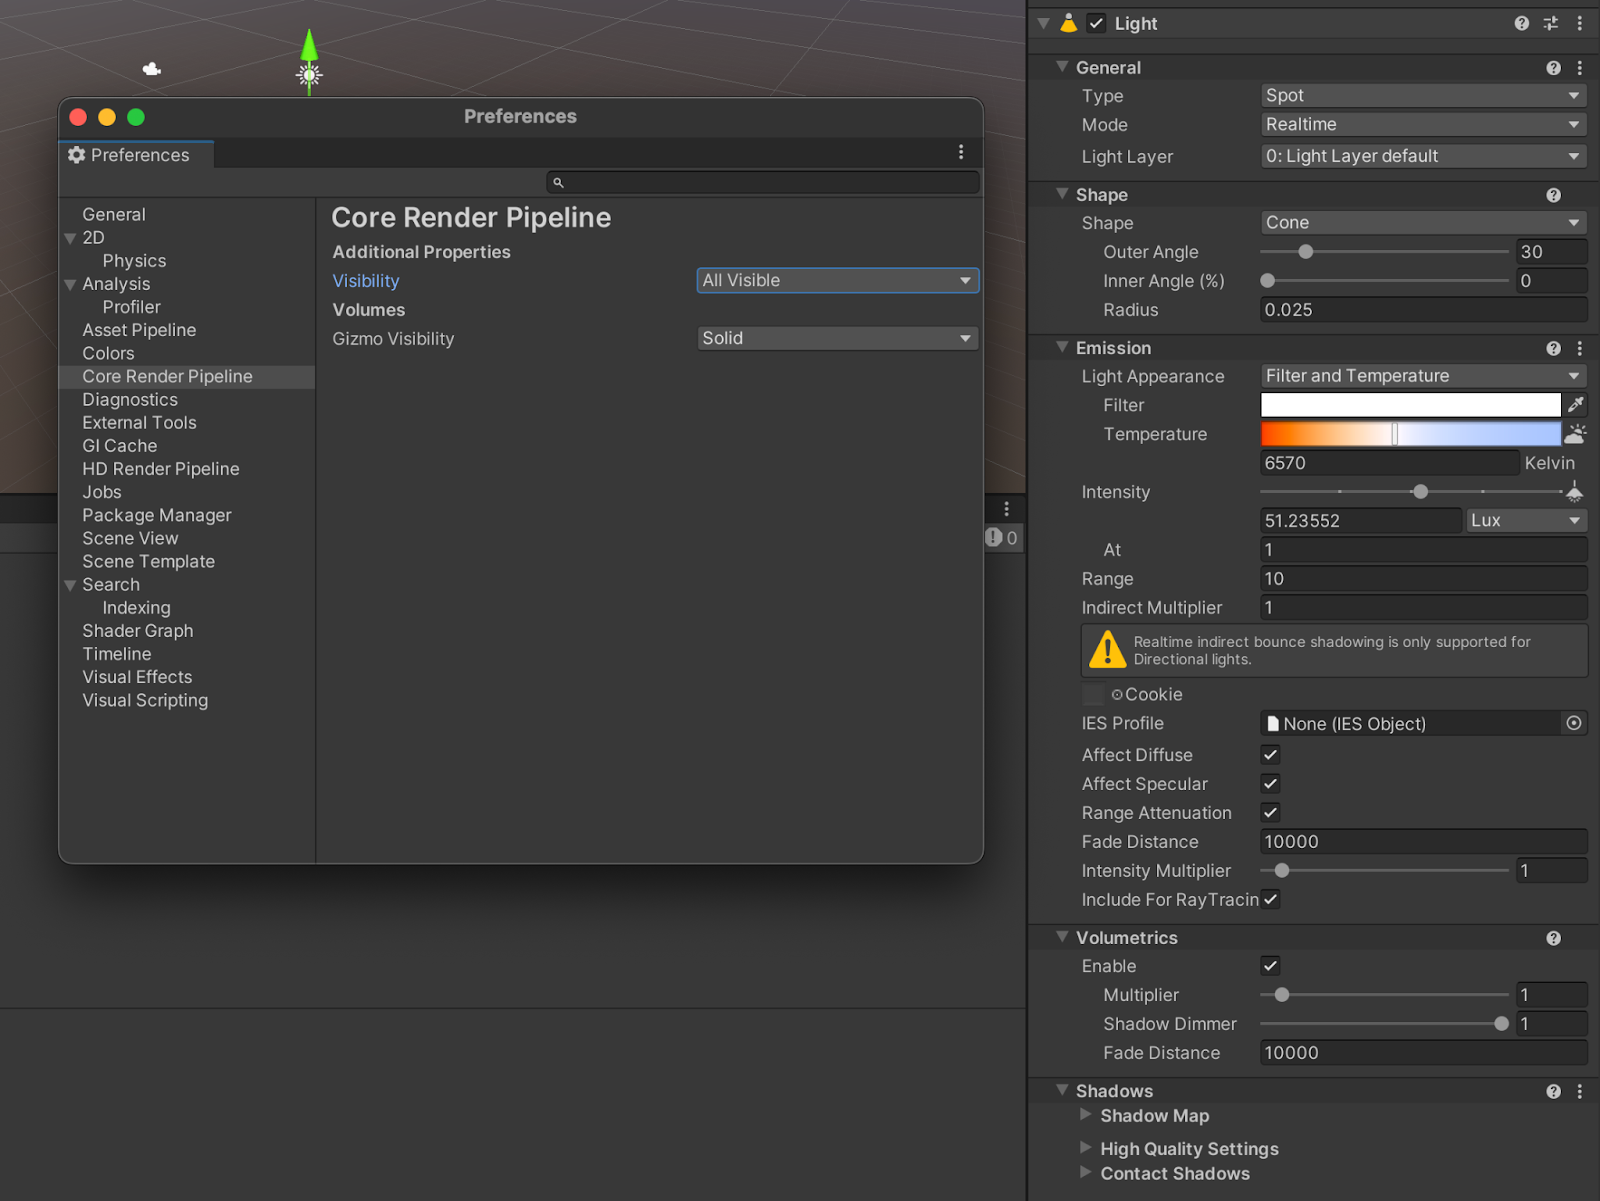Screen dimensions: 1600x1201
Task: Disable the Affect Diffuse checkbox
Action: click(1270, 755)
